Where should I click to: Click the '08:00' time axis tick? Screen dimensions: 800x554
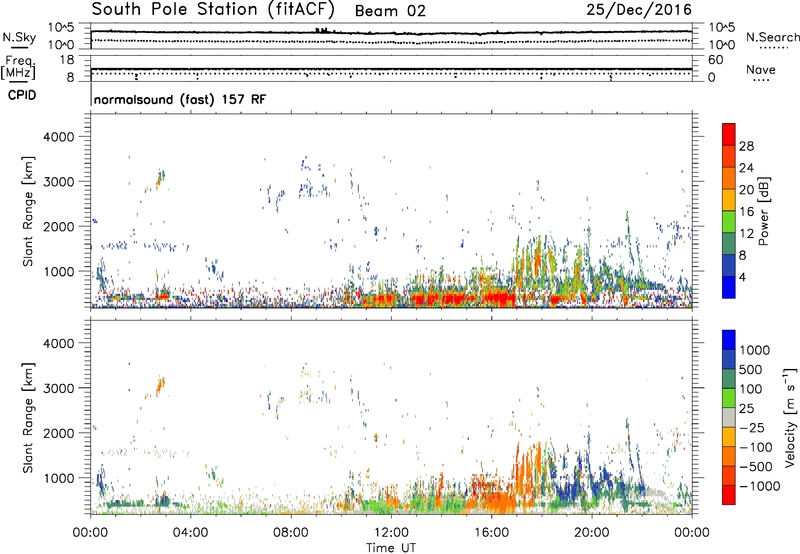(x=290, y=533)
